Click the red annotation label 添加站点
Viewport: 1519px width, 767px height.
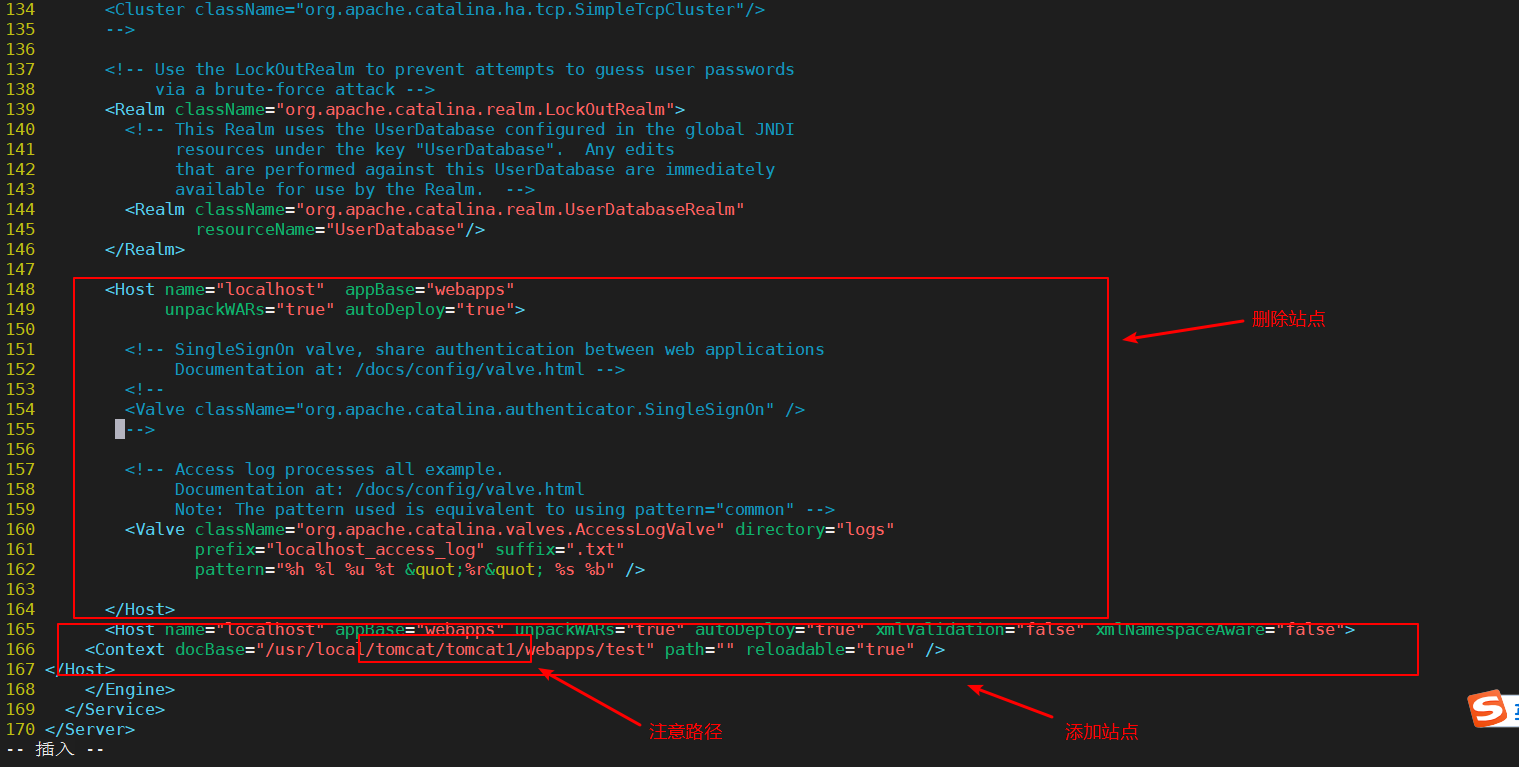point(1101,732)
